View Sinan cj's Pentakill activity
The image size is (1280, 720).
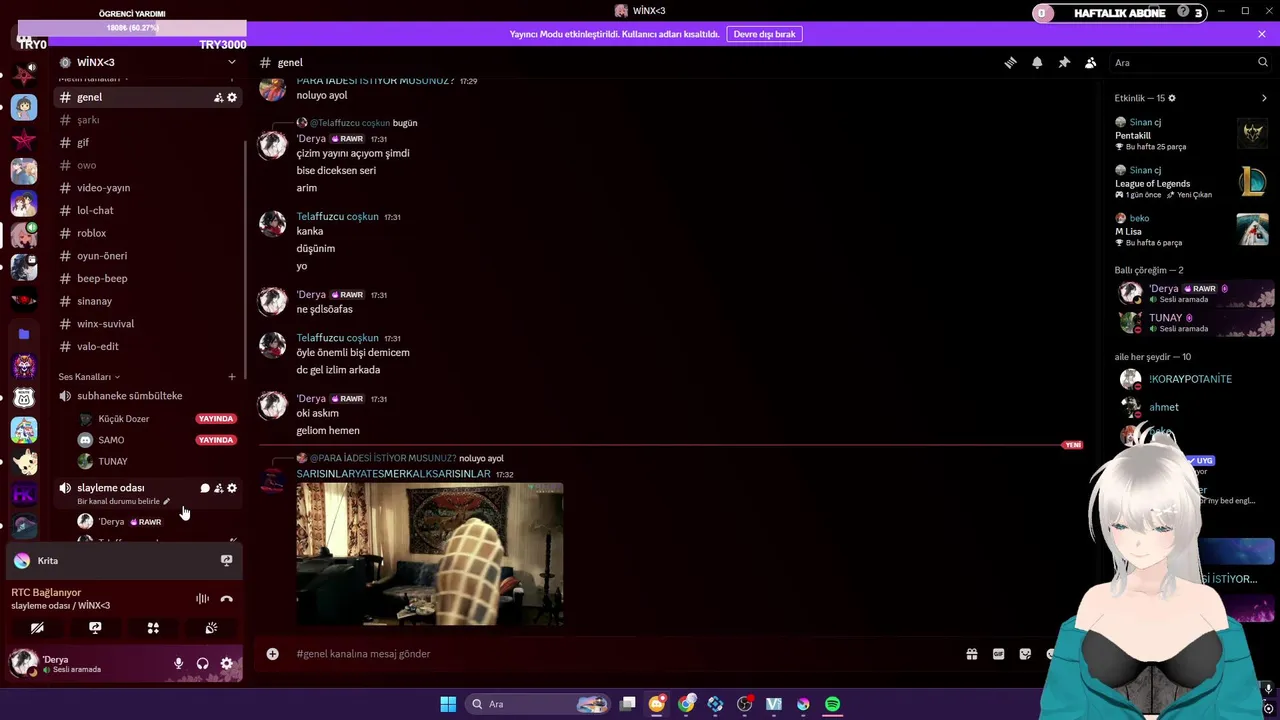(1191, 134)
